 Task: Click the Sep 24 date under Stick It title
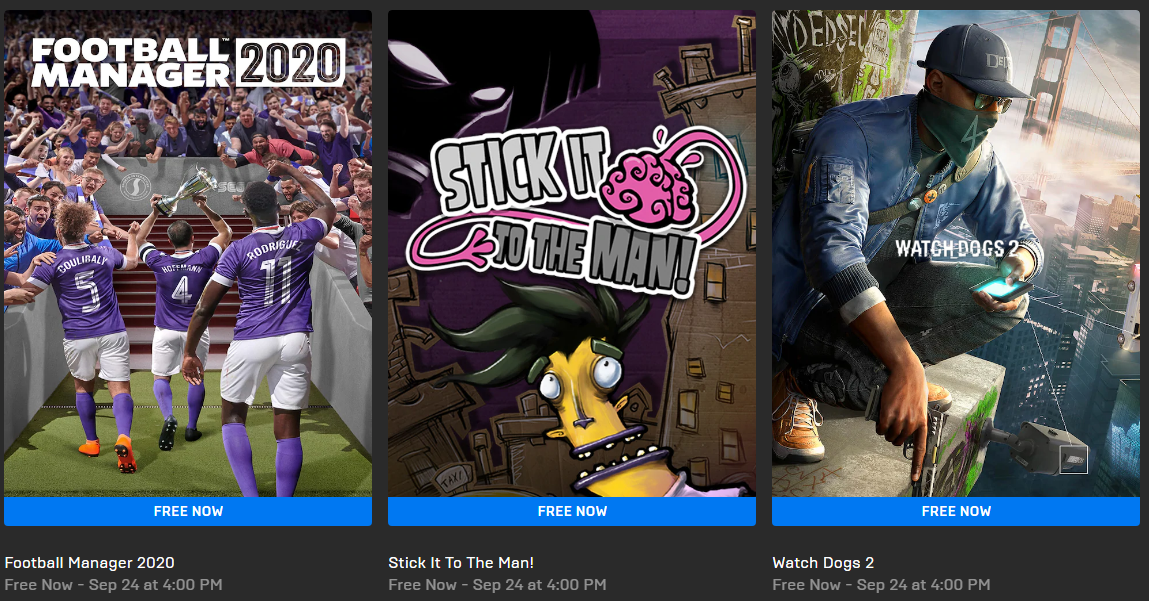click(x=498, y=584)
